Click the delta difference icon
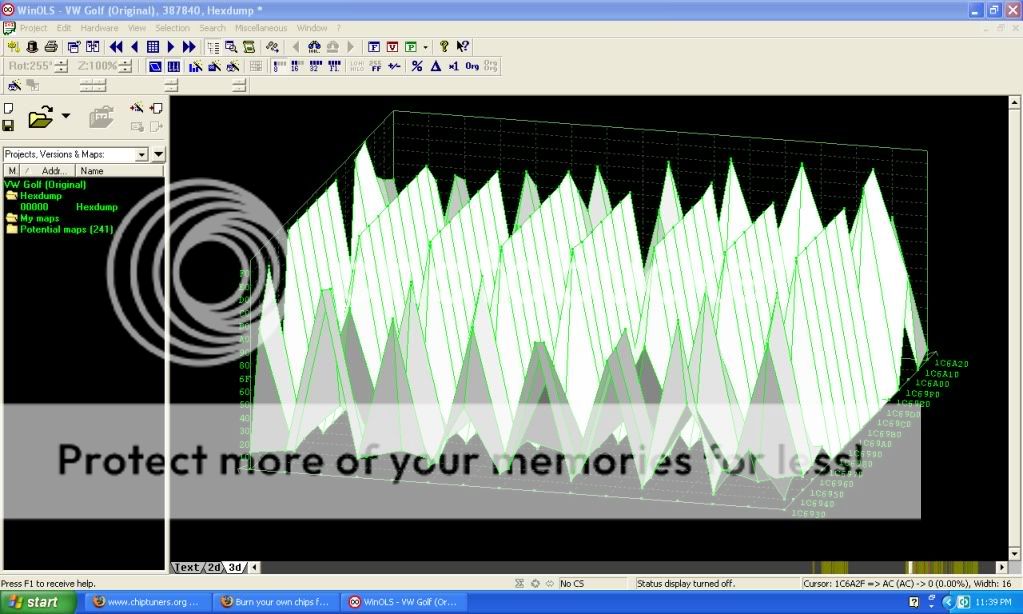 point(435,66)
